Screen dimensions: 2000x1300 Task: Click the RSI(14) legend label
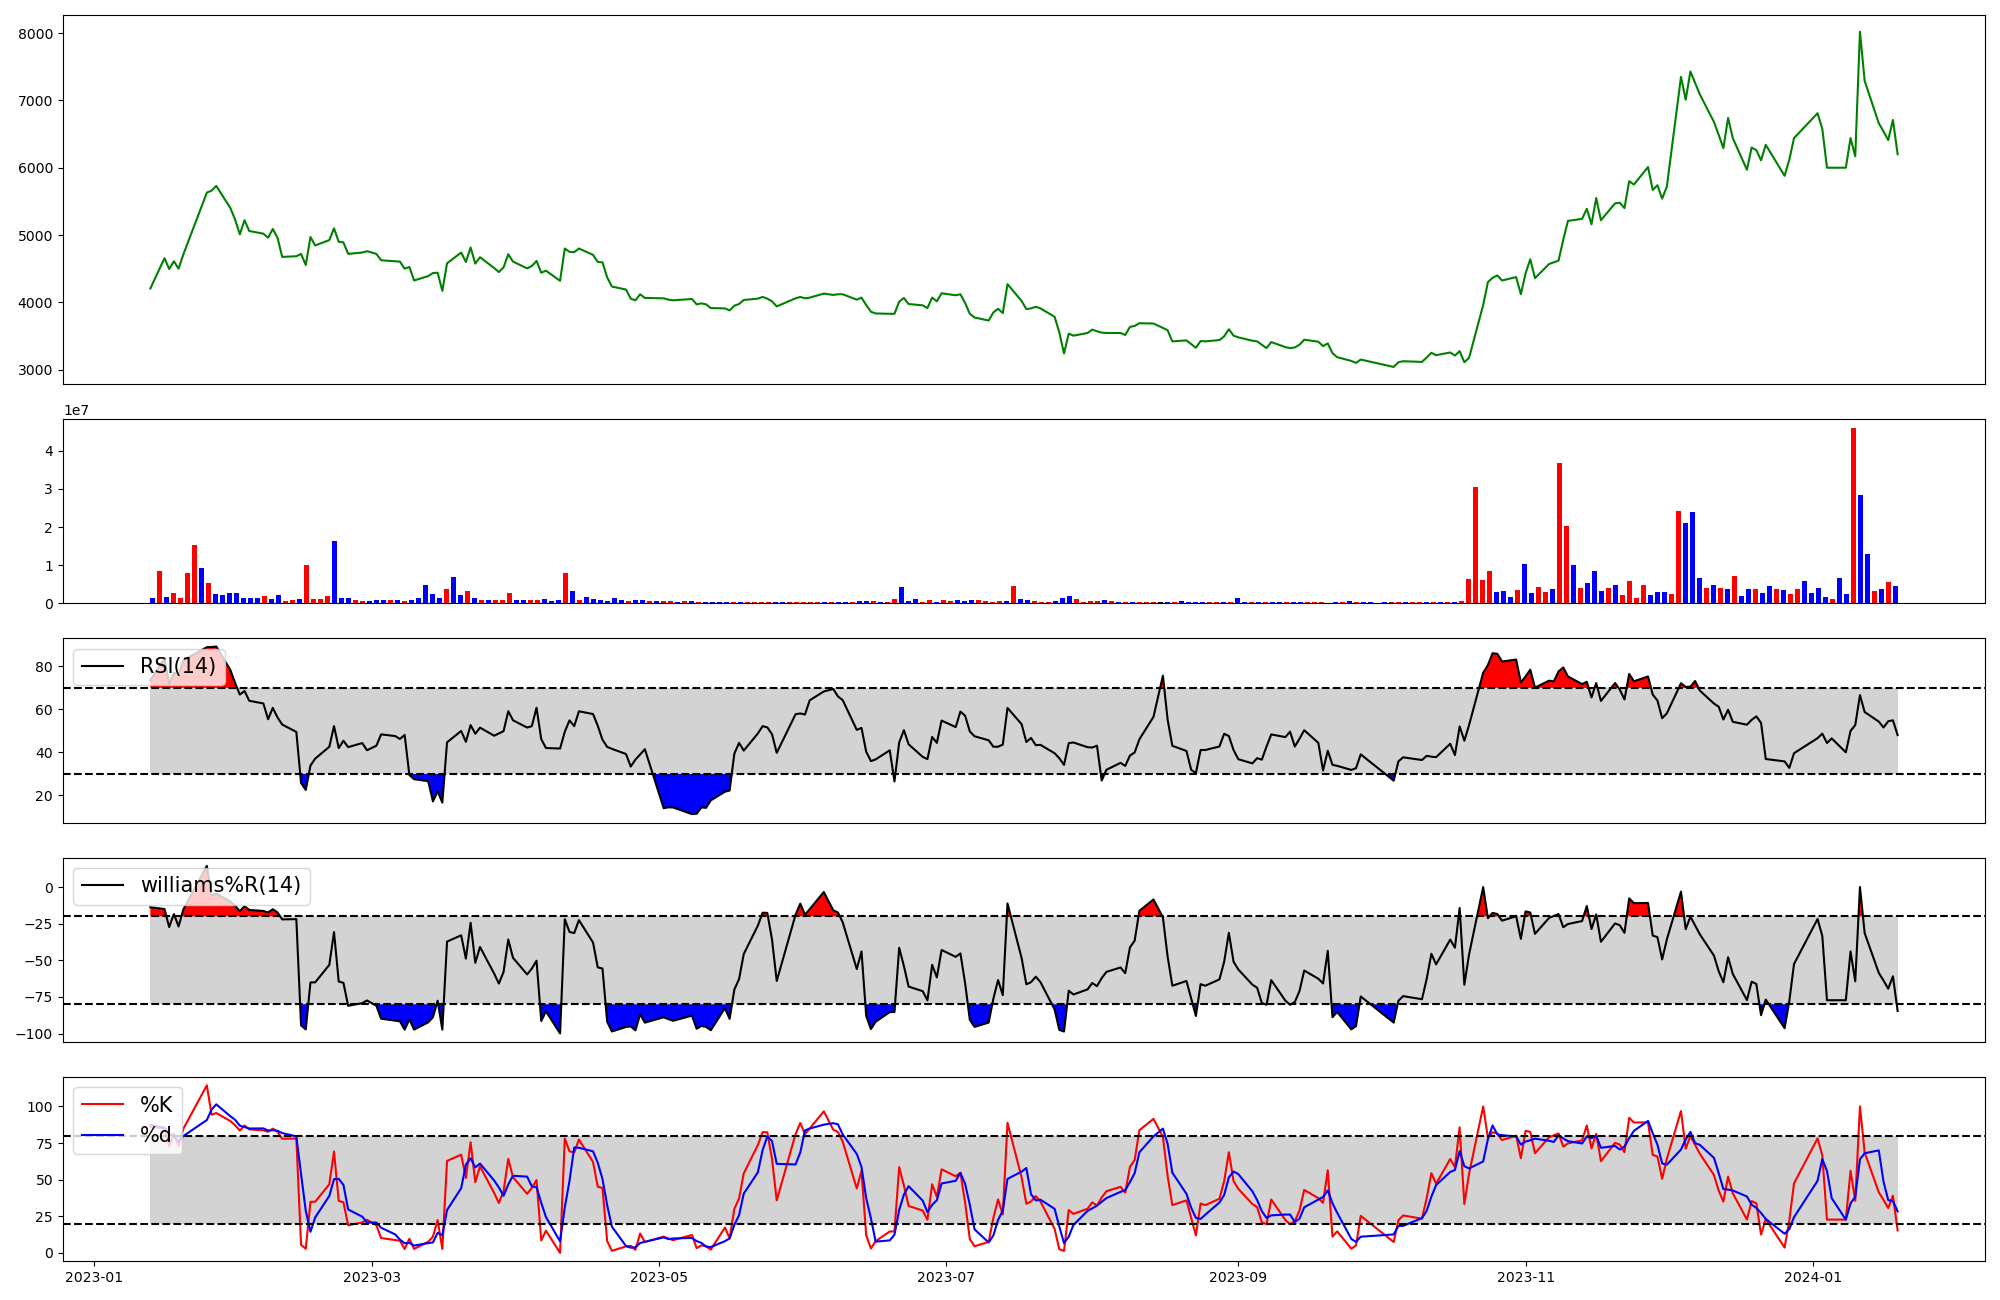point(178,666)
